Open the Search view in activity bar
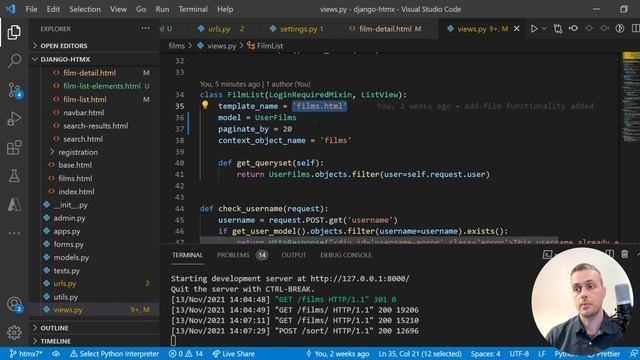This screenshot has width=640, height=360. (x=14, y=61)
